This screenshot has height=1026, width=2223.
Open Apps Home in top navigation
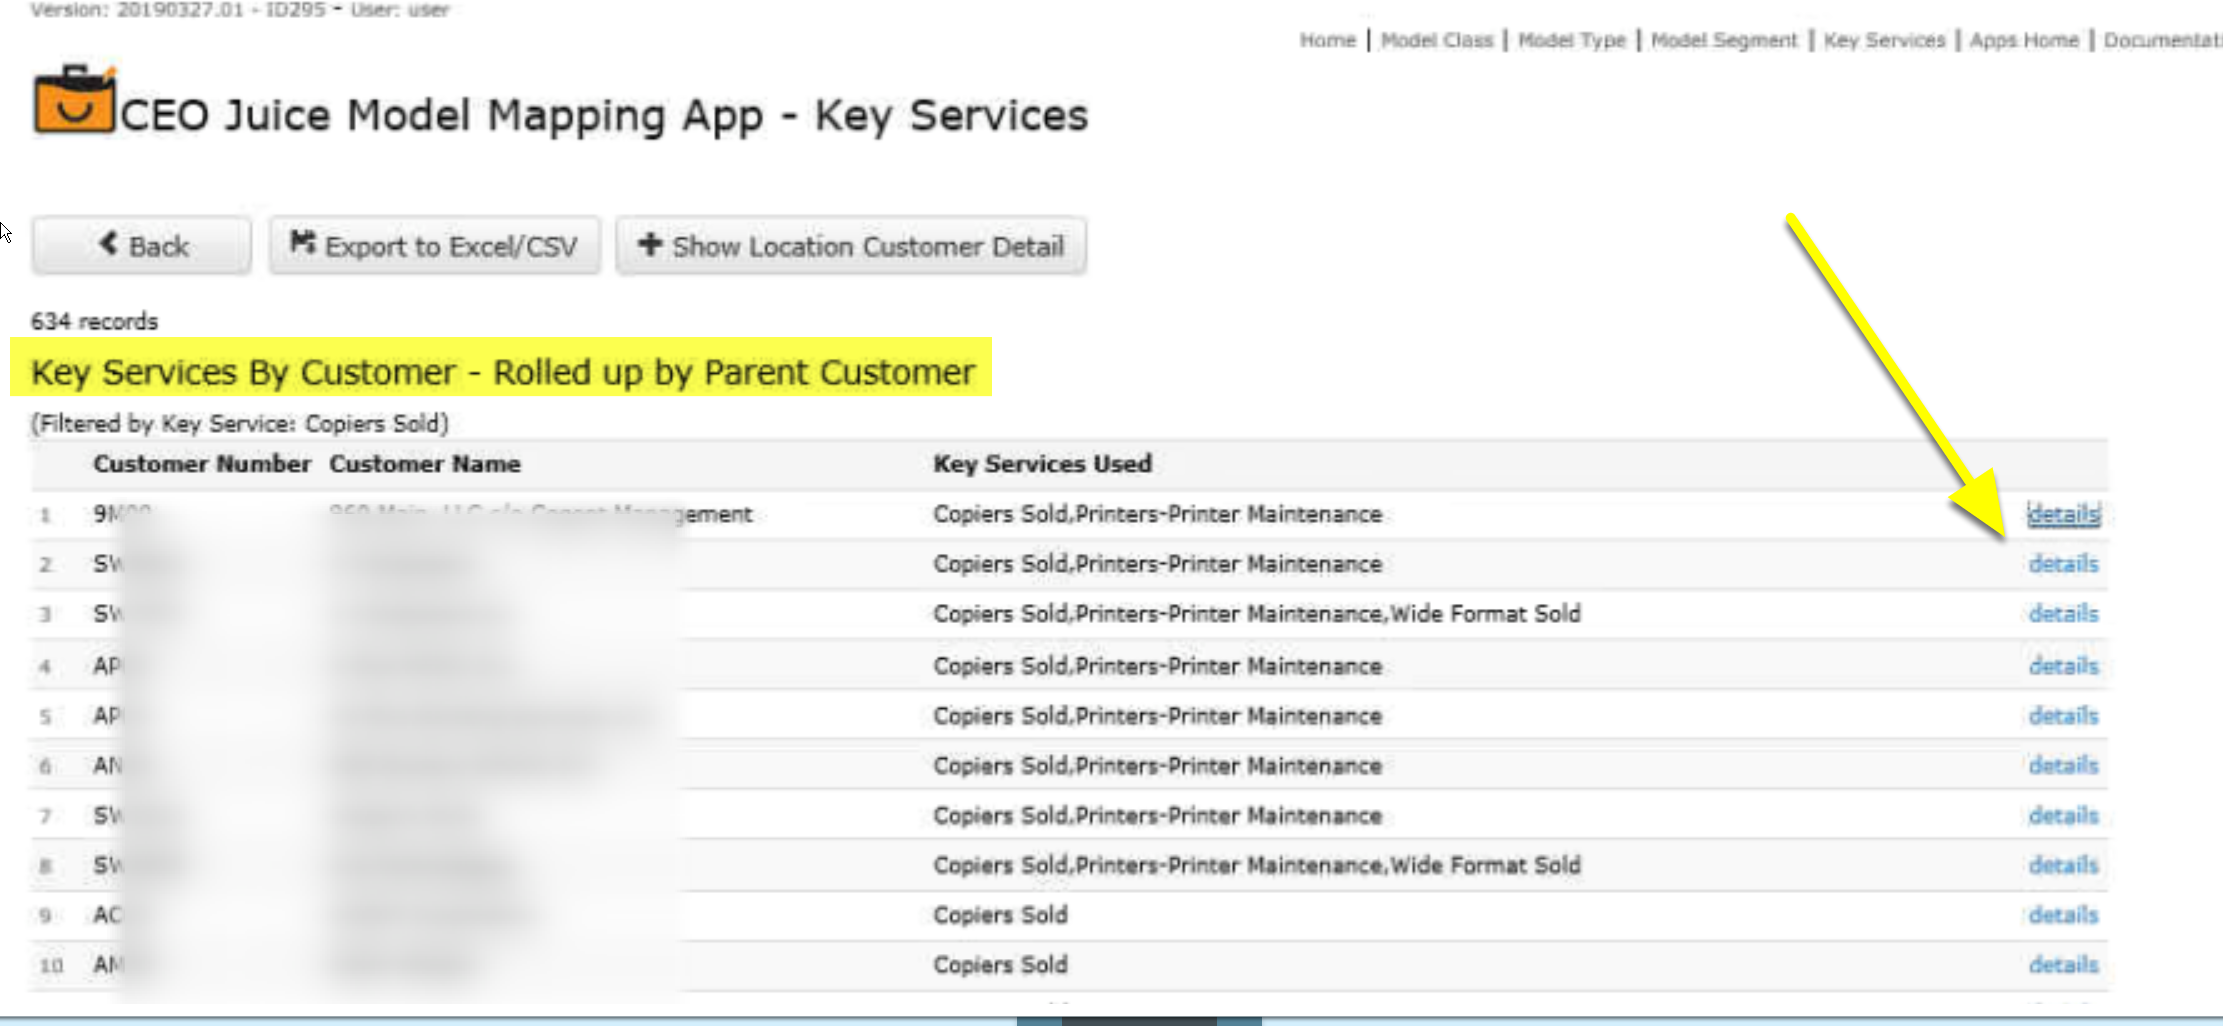tap(2024, 40)
